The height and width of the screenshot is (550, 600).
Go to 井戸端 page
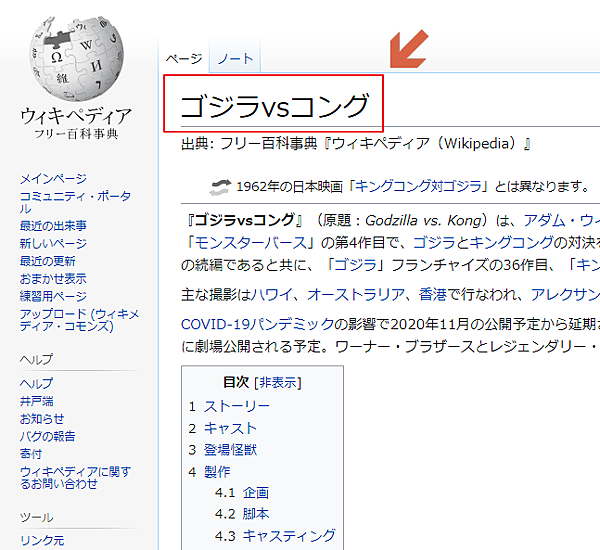click(x=37, y=401)
